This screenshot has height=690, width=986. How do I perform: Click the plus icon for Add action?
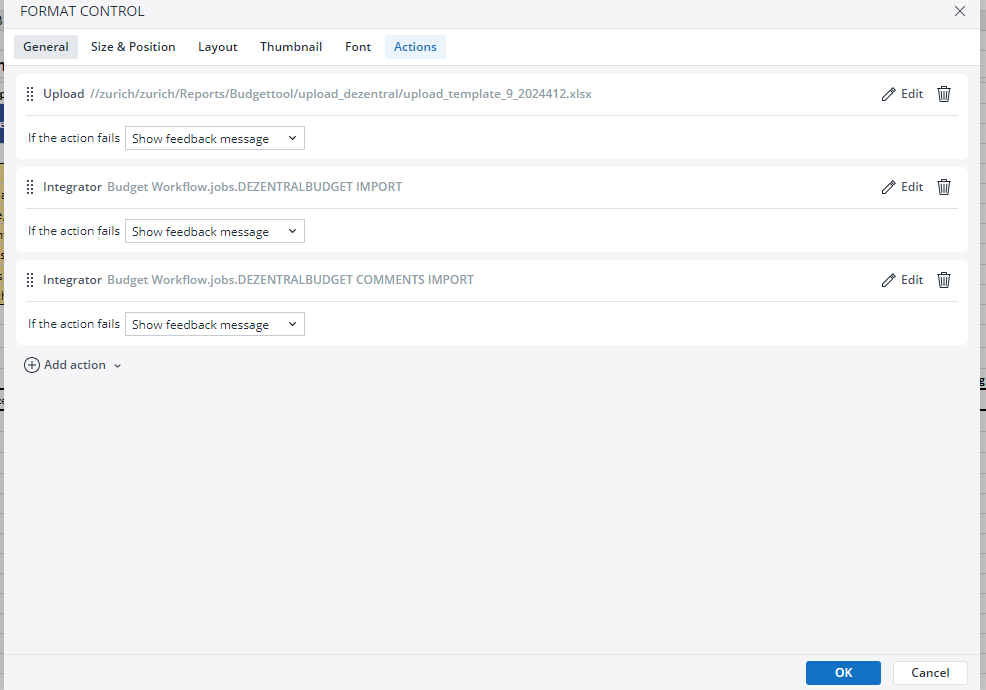[32, 366]
